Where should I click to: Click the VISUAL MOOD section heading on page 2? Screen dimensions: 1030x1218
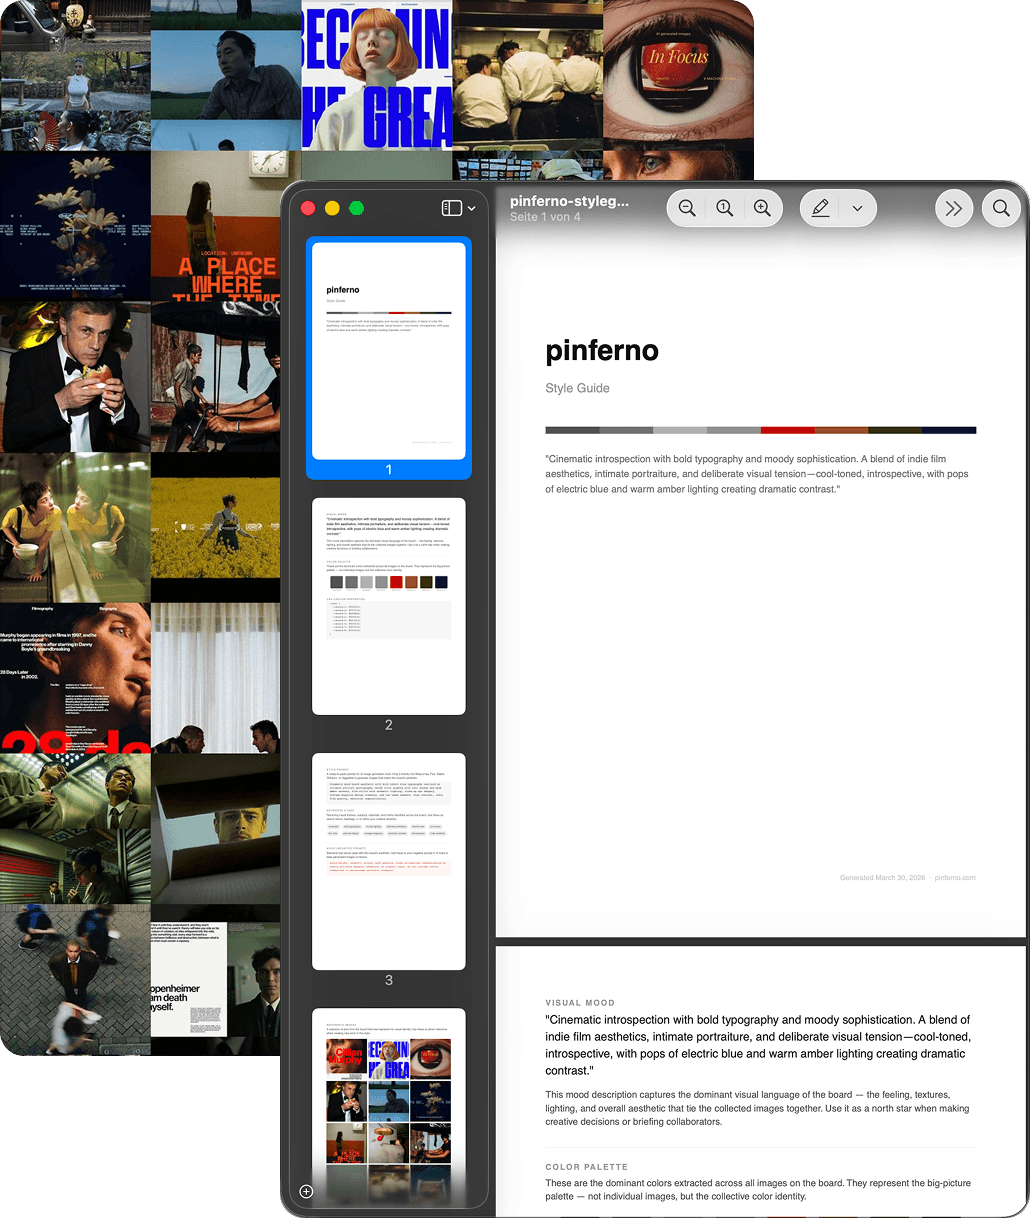[580, 1003]
